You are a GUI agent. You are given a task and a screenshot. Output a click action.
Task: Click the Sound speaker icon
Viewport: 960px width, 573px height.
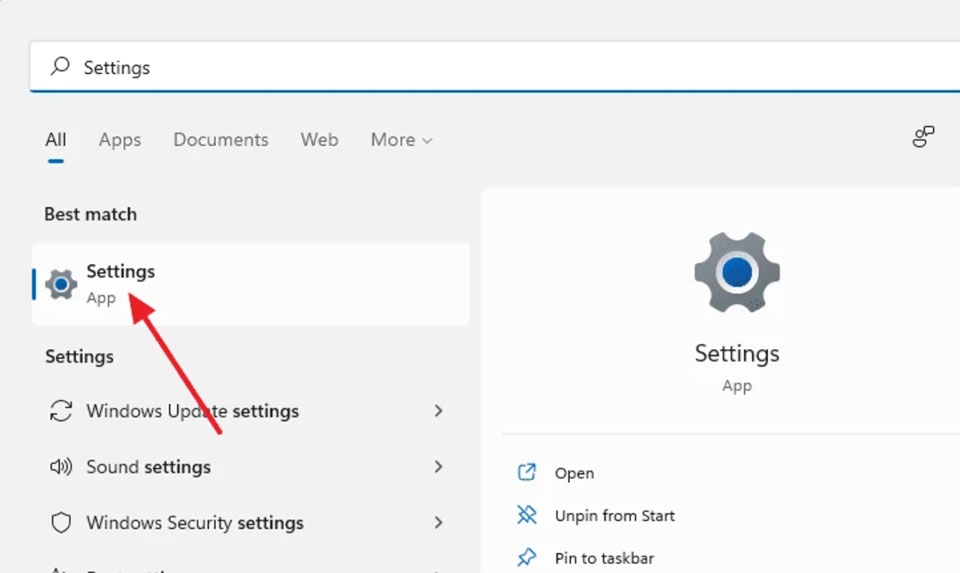61,467
